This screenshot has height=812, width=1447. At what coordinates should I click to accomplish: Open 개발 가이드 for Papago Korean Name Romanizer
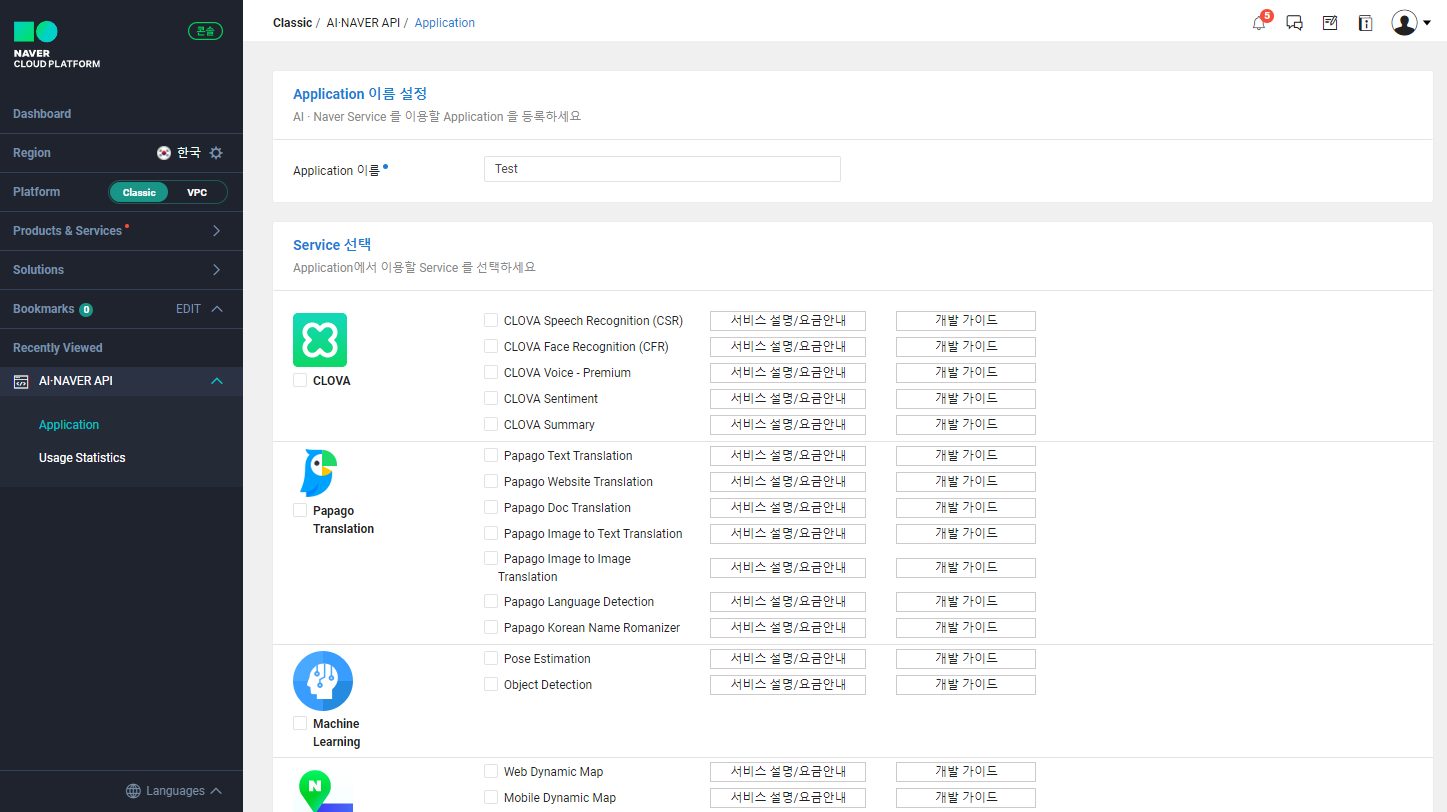(x=966, y=628)
